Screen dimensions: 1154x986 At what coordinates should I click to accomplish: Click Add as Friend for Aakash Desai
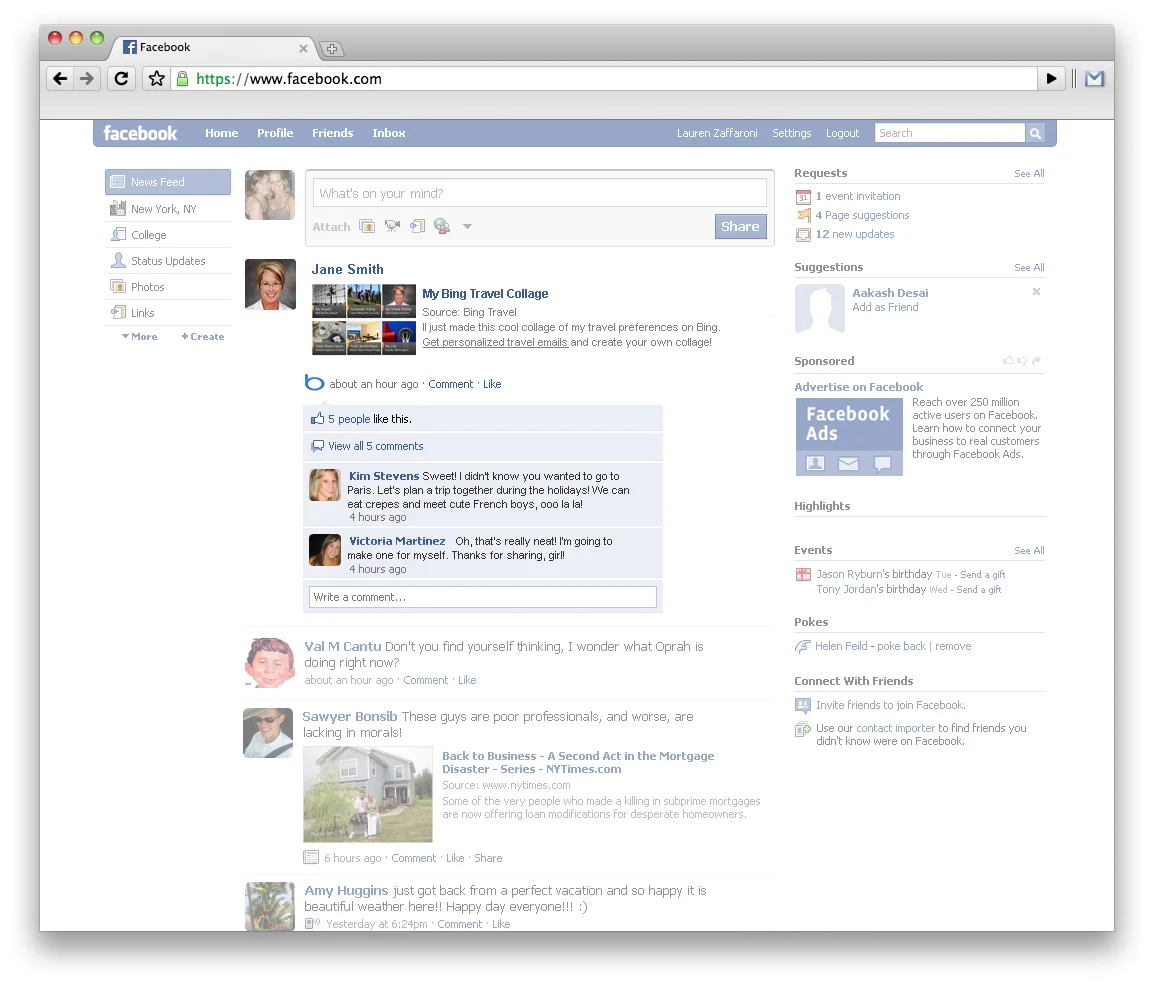coord(885,308)
